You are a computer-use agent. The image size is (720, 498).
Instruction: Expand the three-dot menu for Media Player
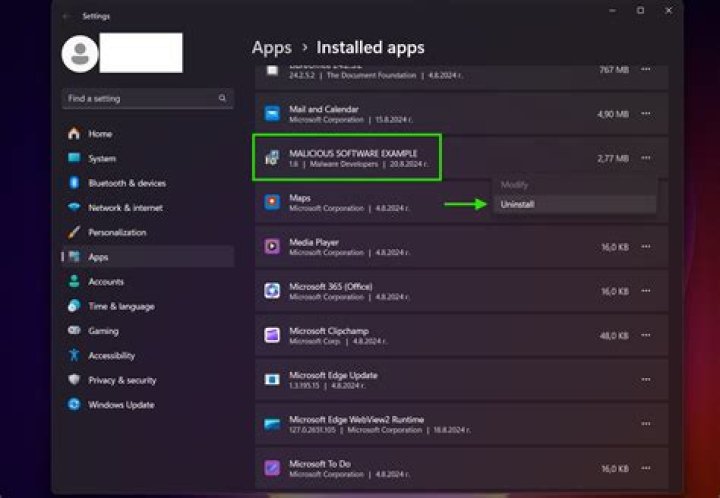point(646,246)
